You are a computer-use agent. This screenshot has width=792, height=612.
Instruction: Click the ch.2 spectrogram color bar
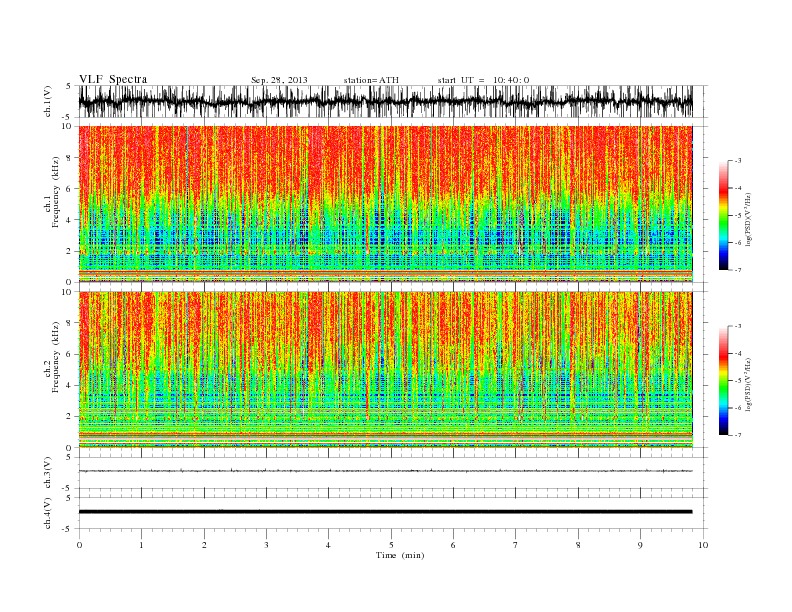(x=723, y=380)
